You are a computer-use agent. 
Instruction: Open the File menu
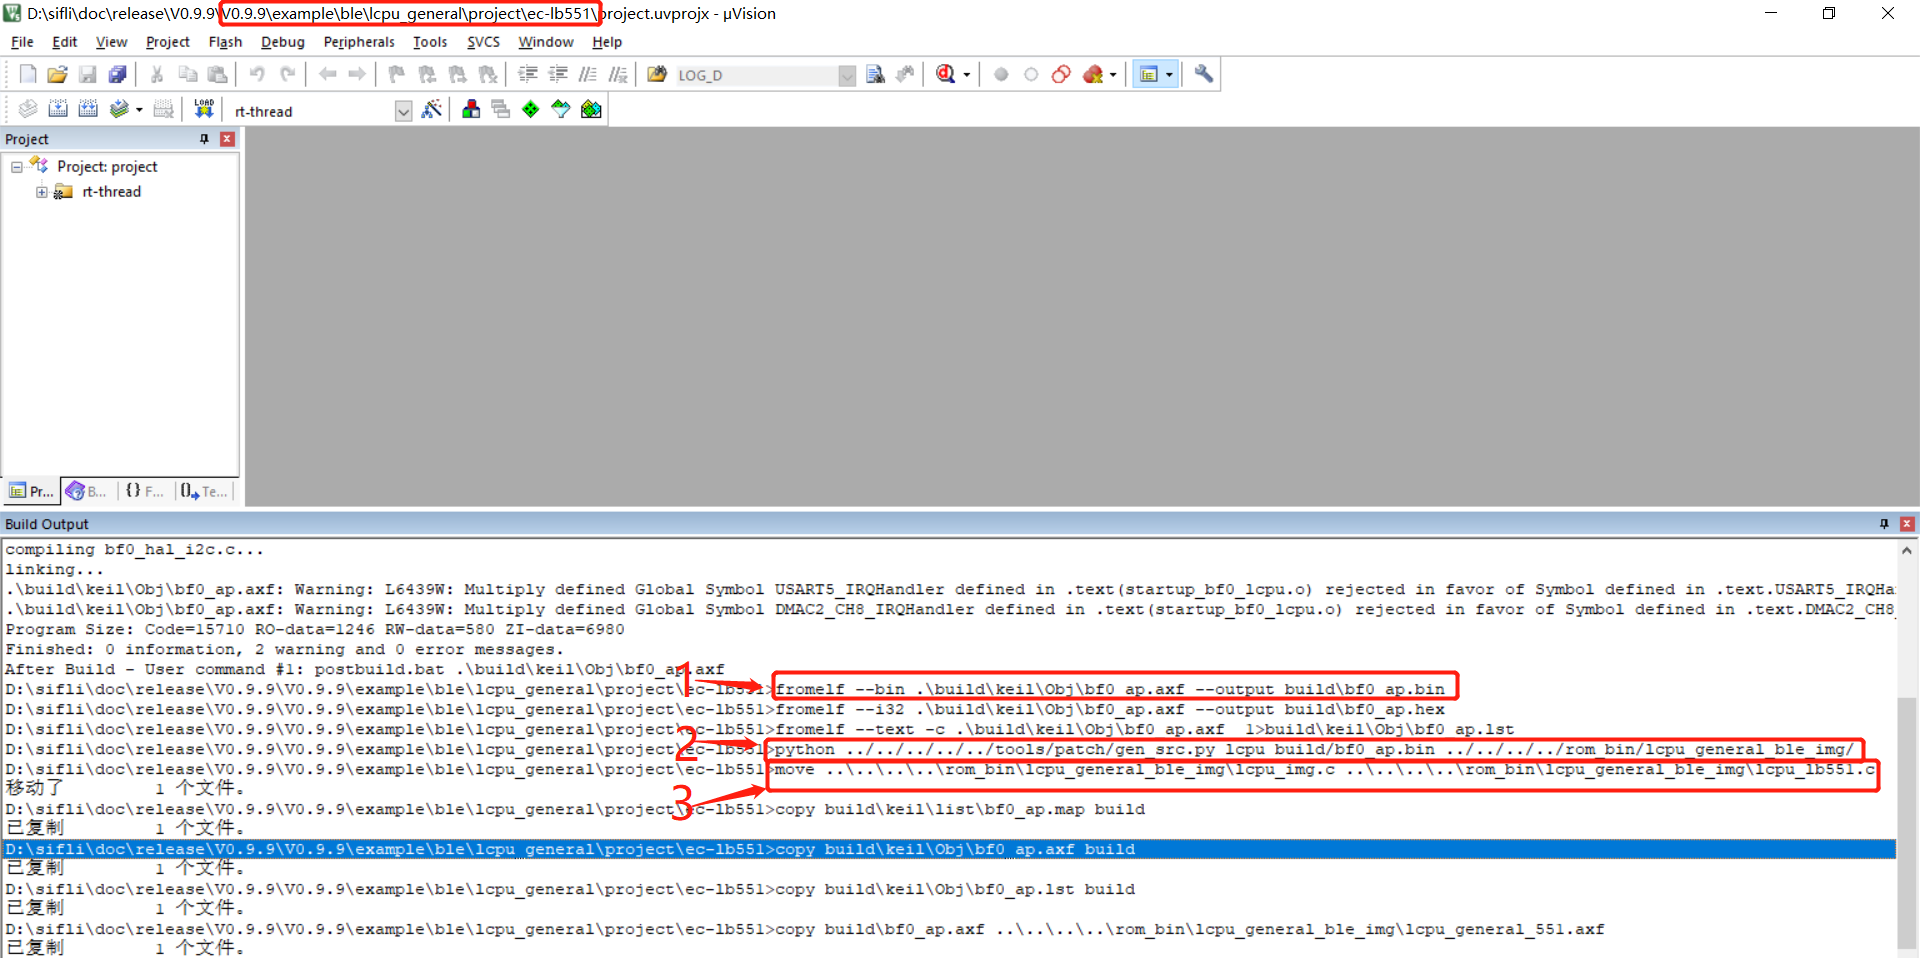click(x=22, y=42)
